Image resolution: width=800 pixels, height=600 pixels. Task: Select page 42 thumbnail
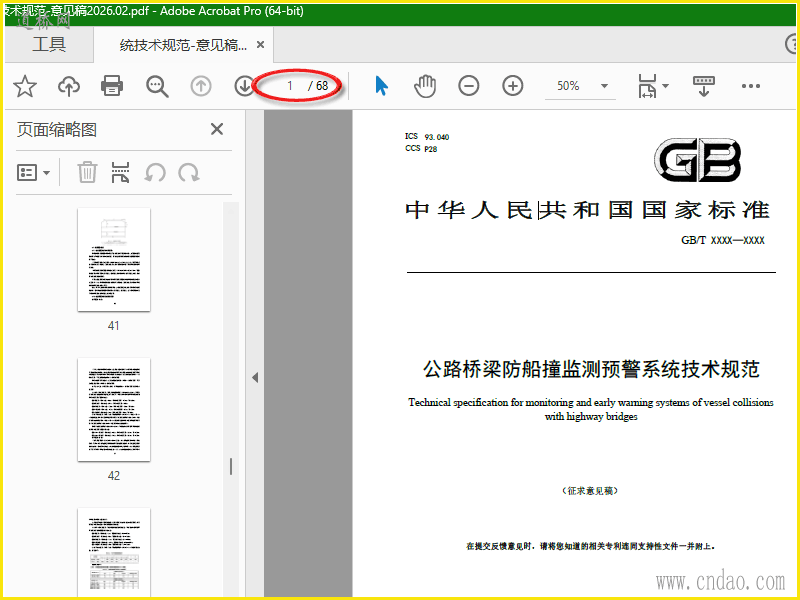114,410
